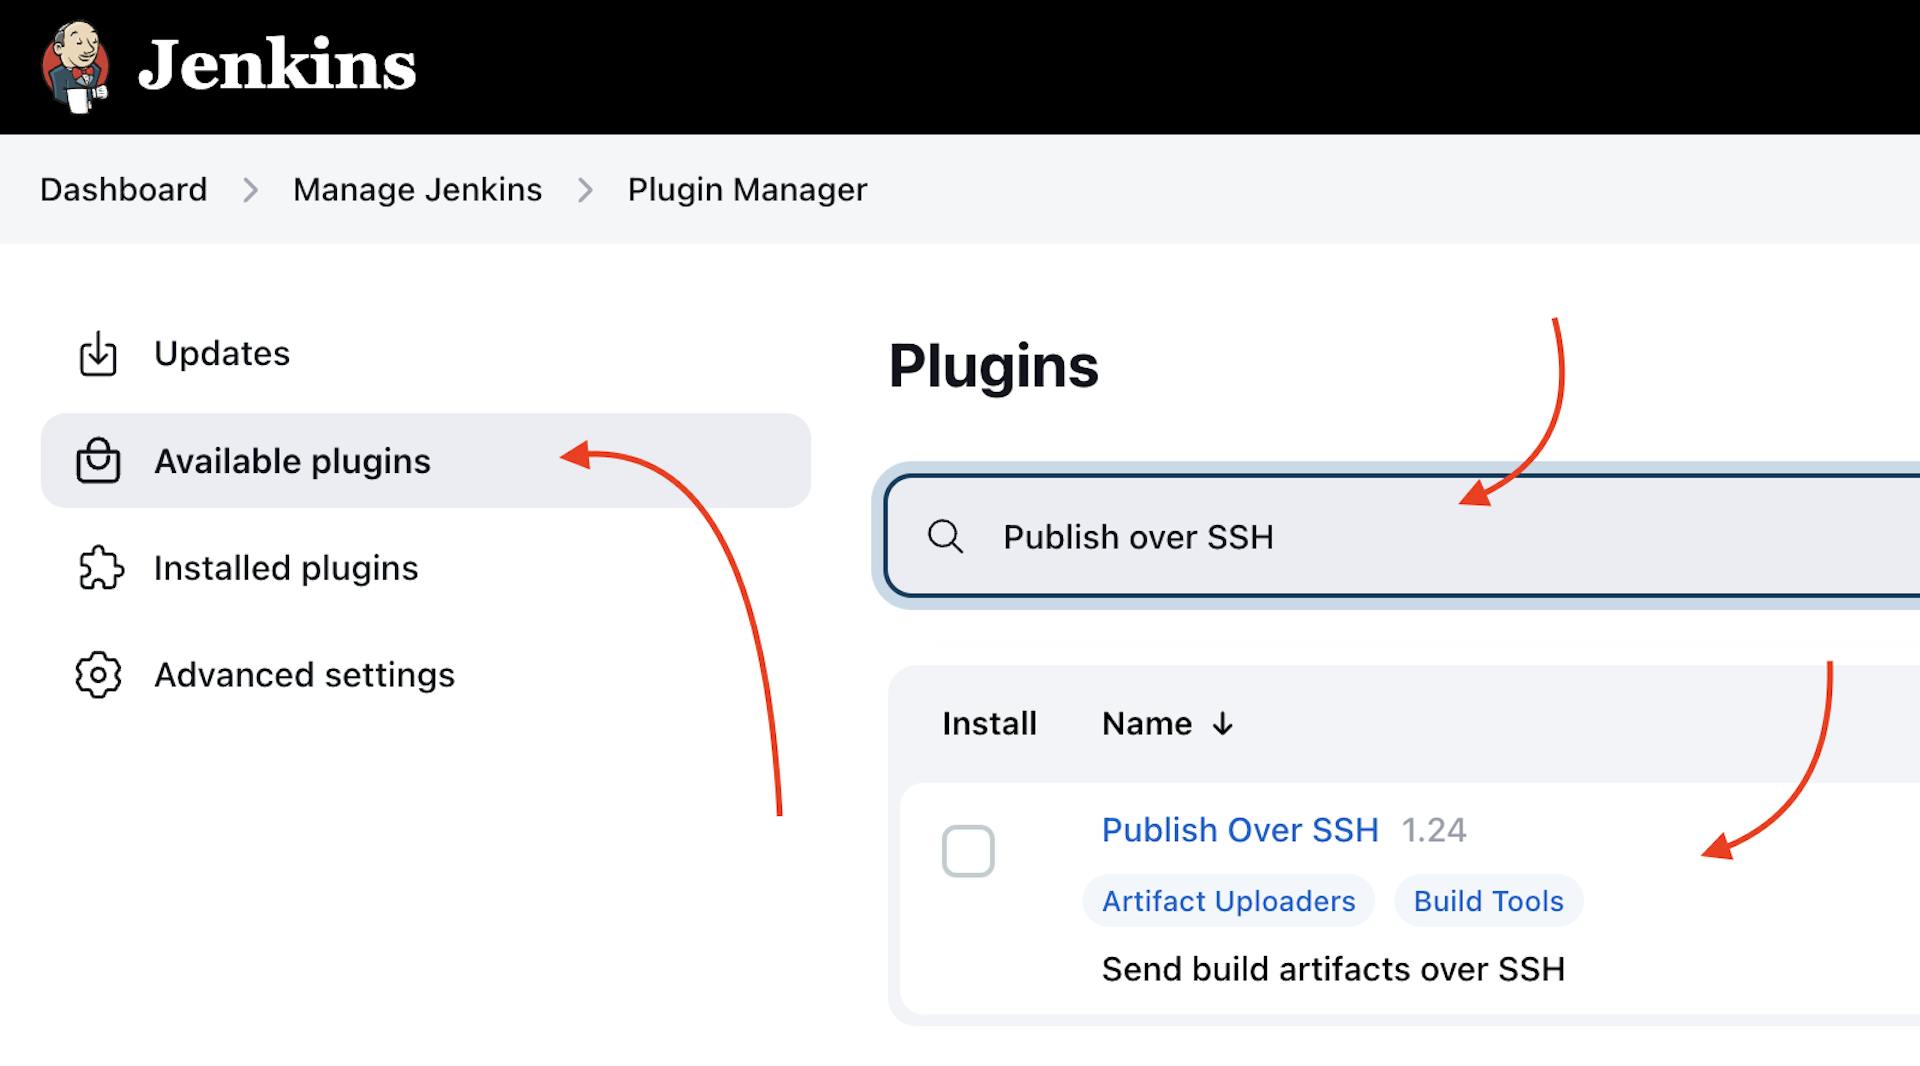Click the Advanced settings gear icon
1920x1066 pixels.
tap(98, 675)
